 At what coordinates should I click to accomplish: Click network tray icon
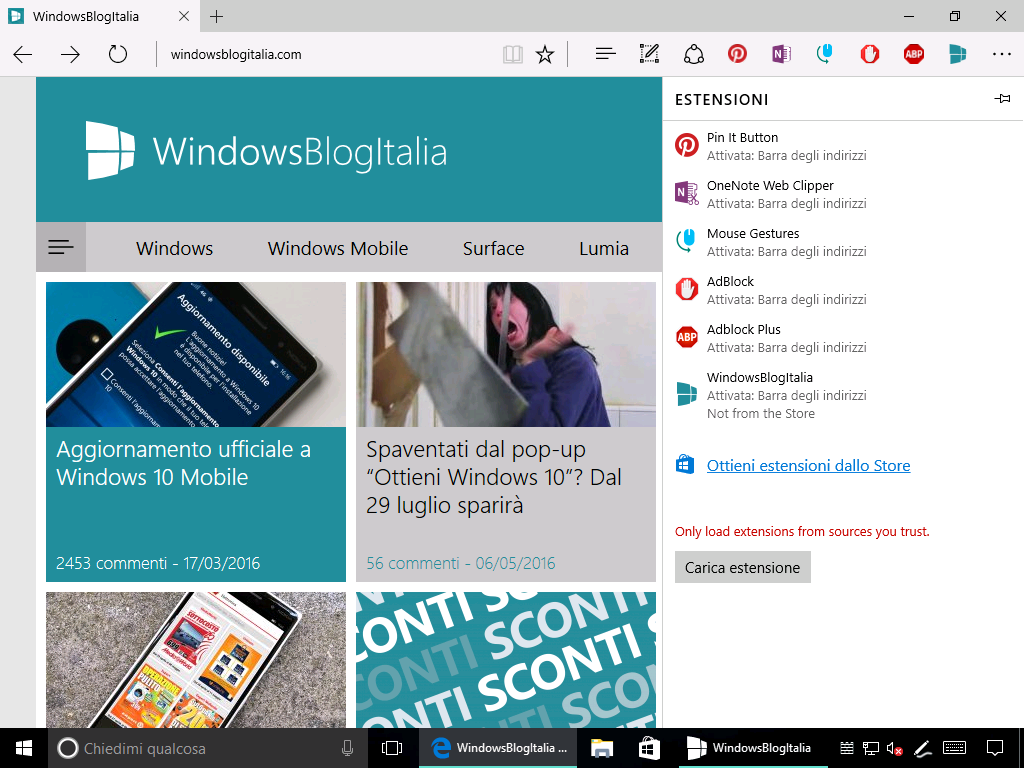point(871,748)
